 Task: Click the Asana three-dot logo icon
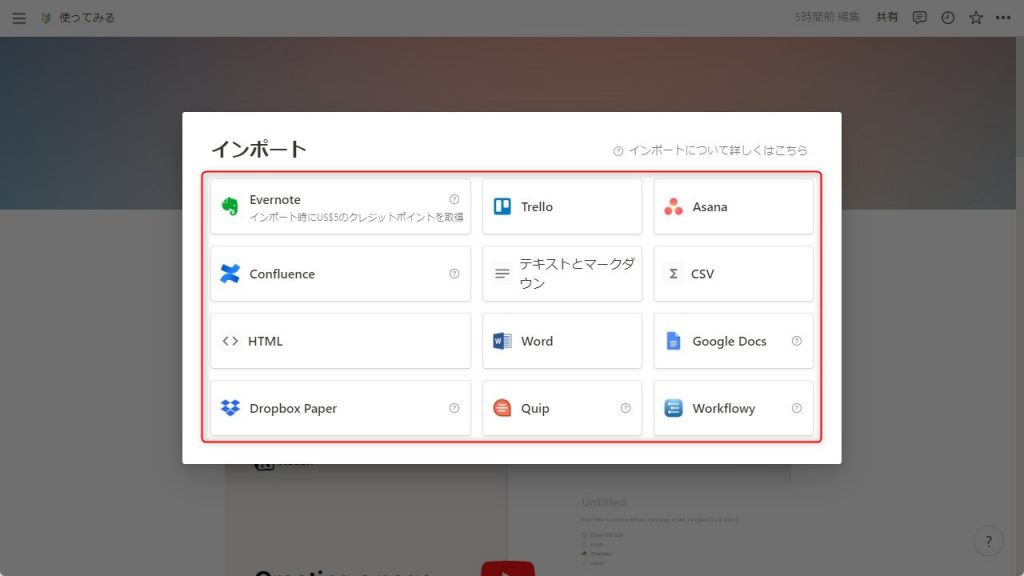(x=673, y=206)
